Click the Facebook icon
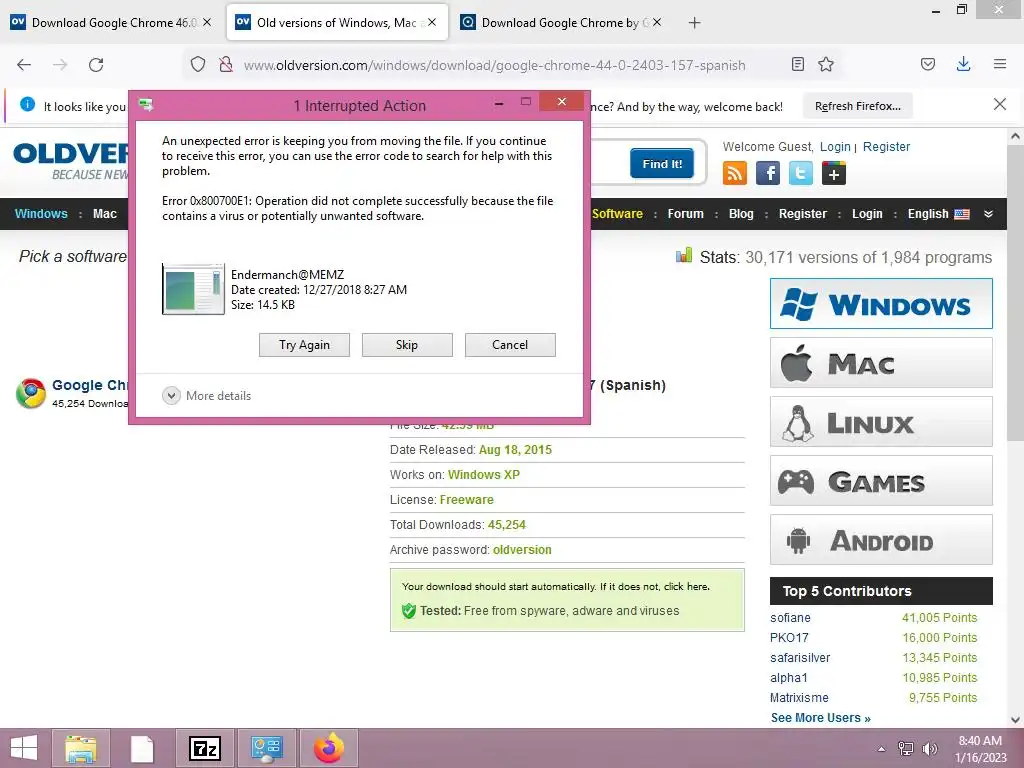Image resolution: width=1024 pixels, height=768 pixels. (x=768, y=173)
